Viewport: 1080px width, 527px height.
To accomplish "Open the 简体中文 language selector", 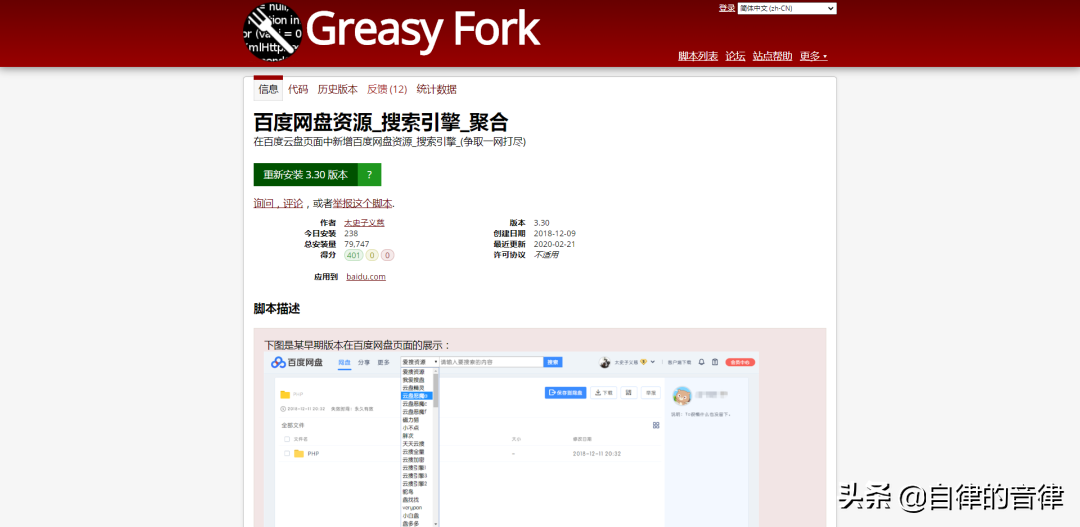I will point(787,8).
